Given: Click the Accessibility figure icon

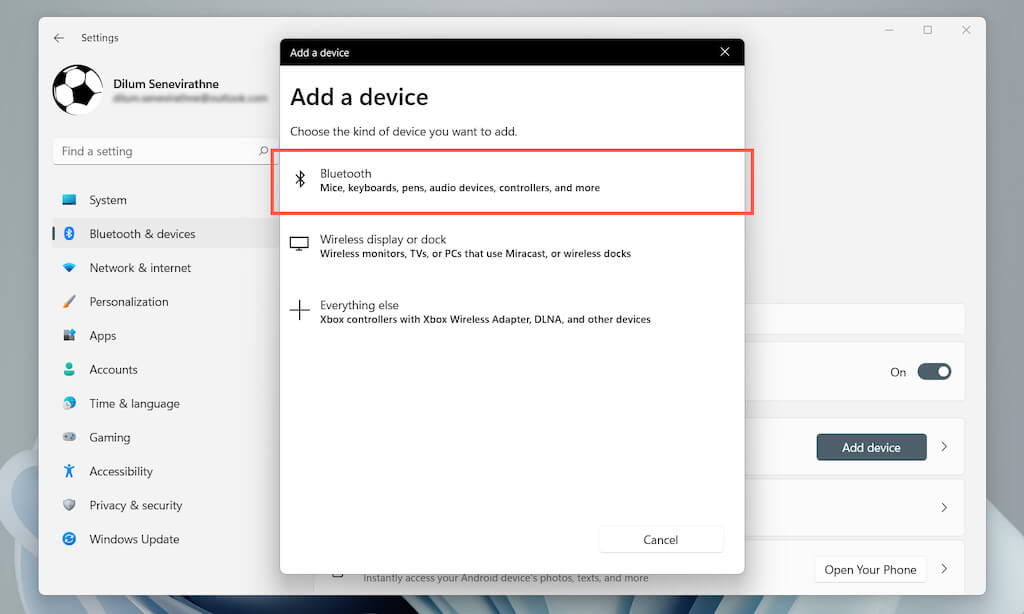Looking at the screenshot, I should tap(69, 471).
